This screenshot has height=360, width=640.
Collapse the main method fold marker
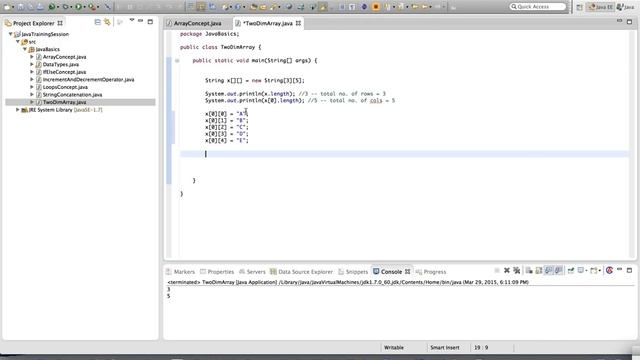click(177, 61)
